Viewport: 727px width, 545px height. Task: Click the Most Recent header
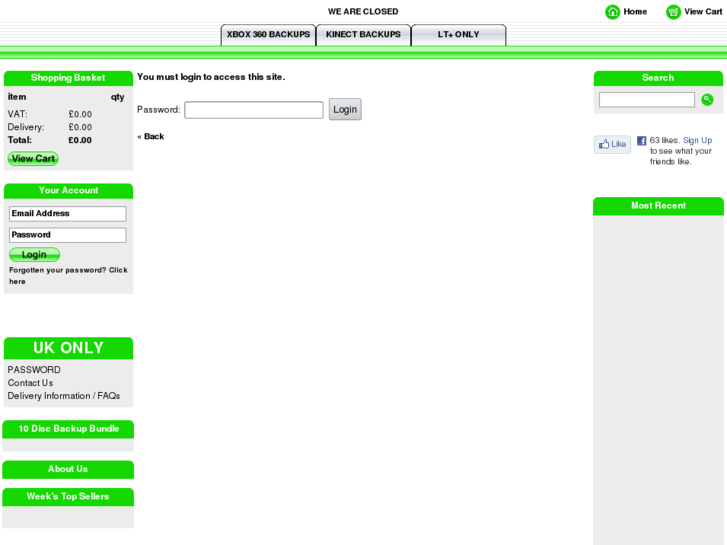(658, 206)
